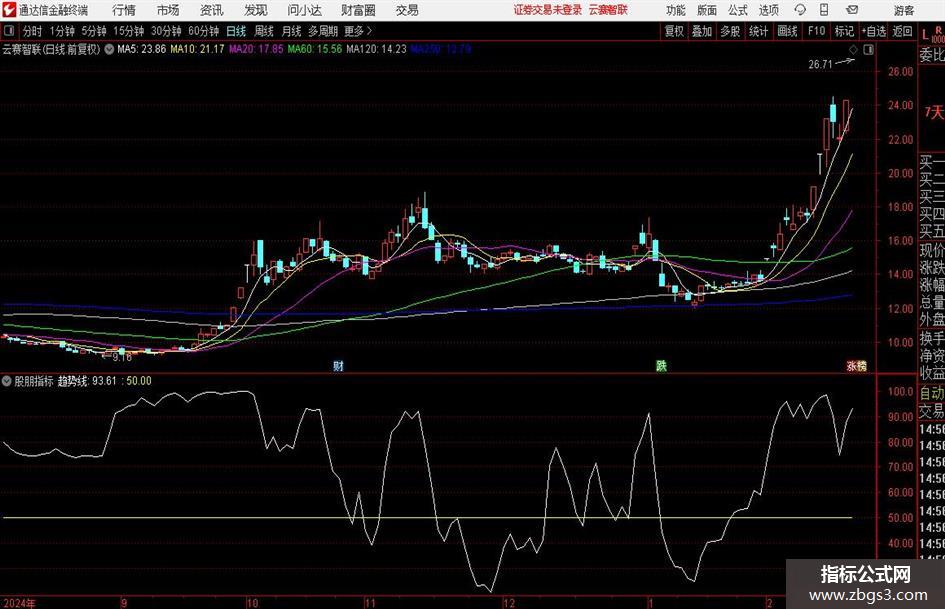This screenshot has width=945, height=609.
Task: Open the 公式 menu
Action: (738, 10)
